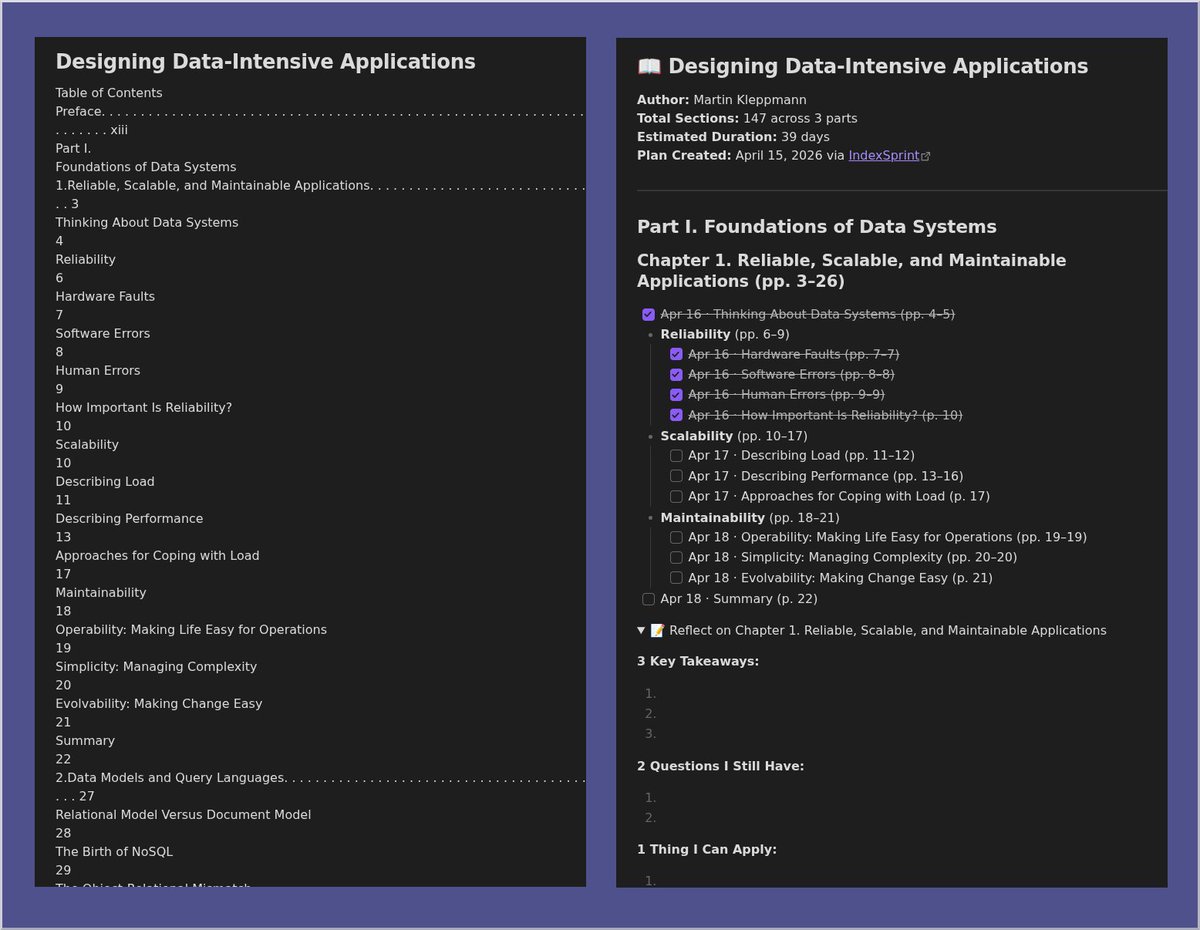Click 'Thinking About Data Systems' in left pane

click(147, 222)
